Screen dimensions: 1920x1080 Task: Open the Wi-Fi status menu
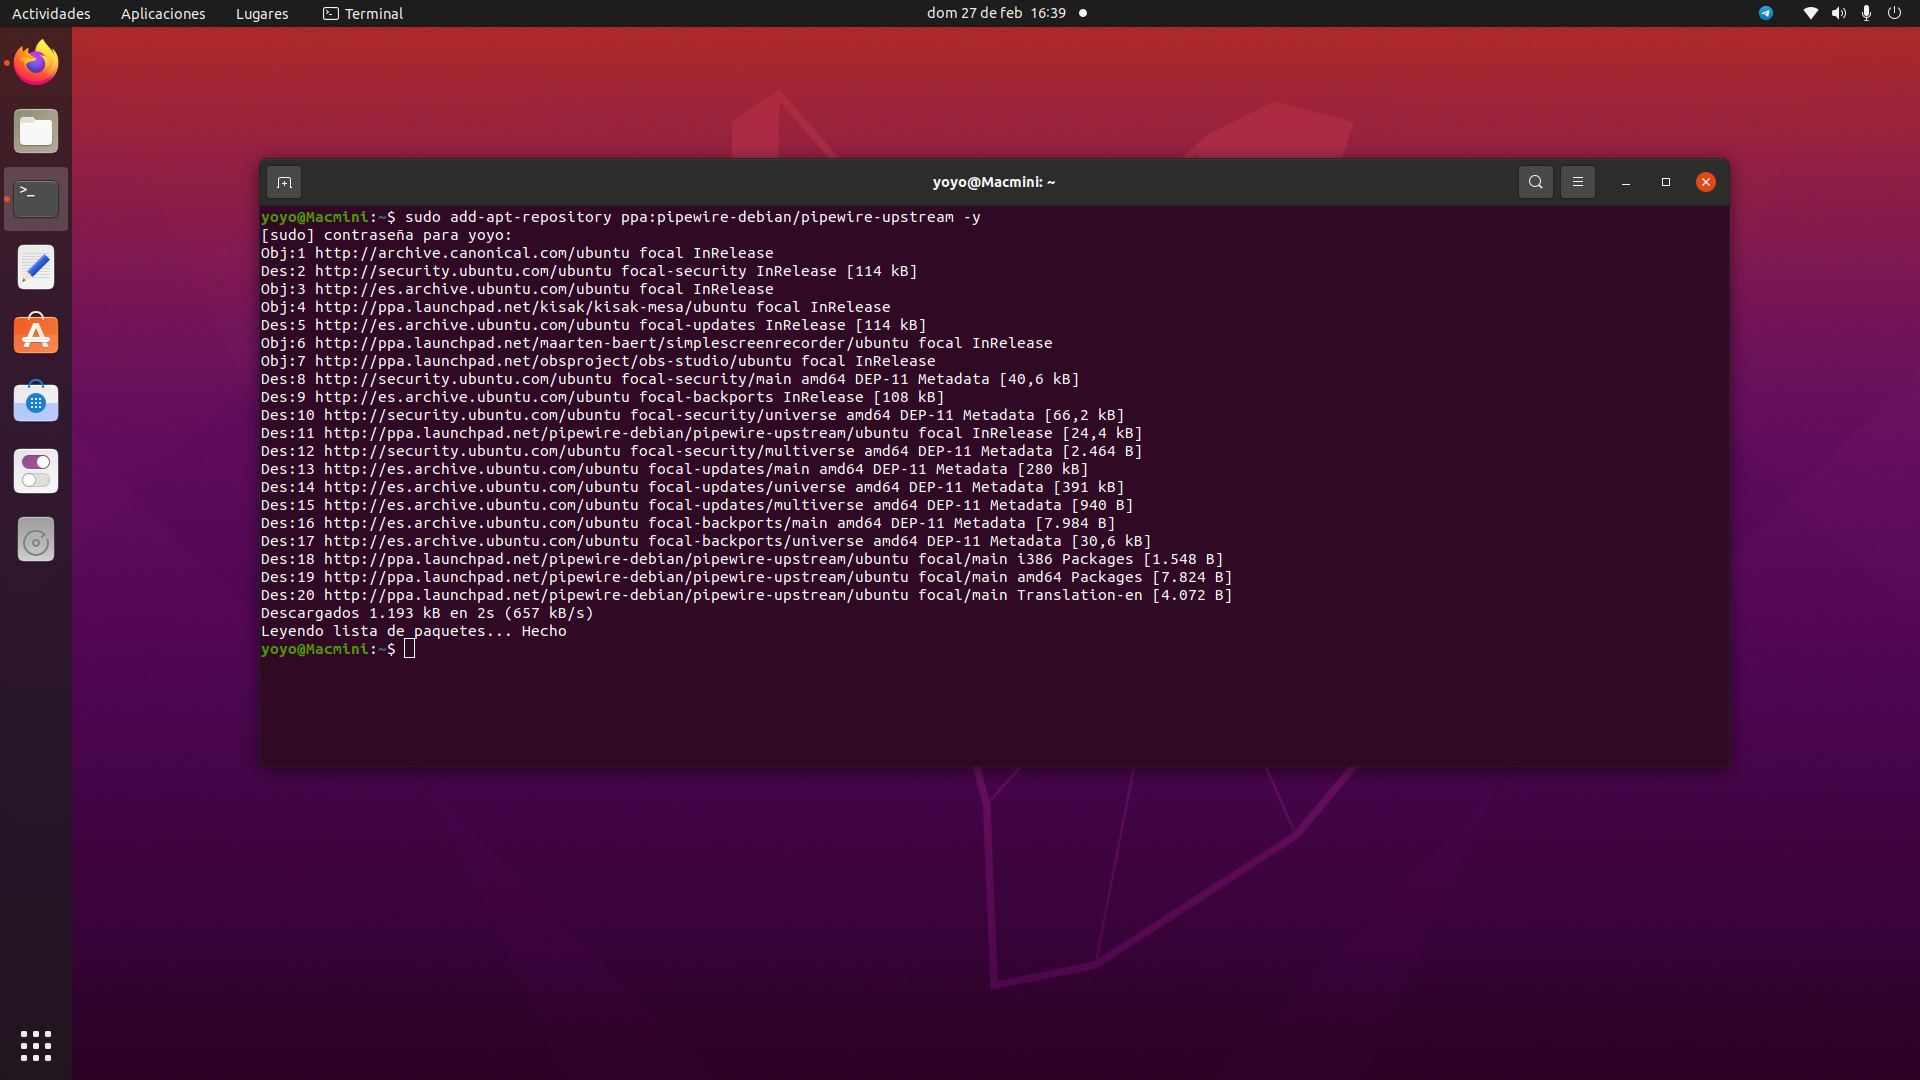click(x=1810, y=13)
